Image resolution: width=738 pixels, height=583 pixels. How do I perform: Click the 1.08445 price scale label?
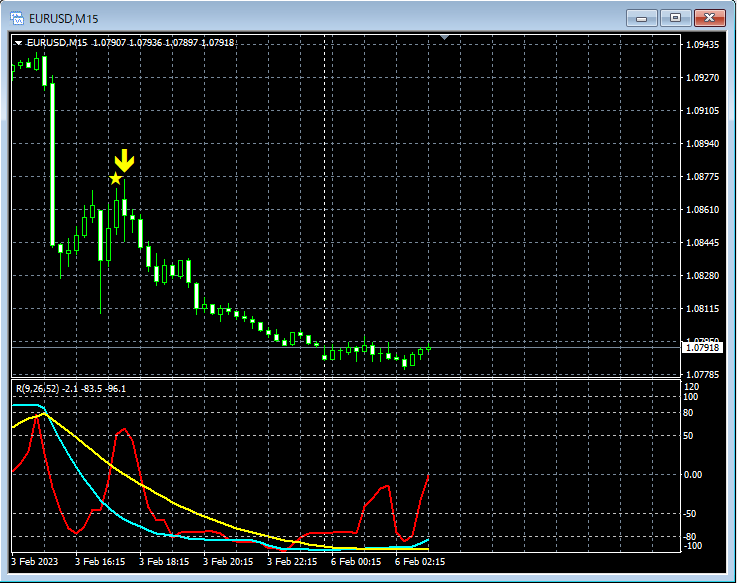point(702,243)
